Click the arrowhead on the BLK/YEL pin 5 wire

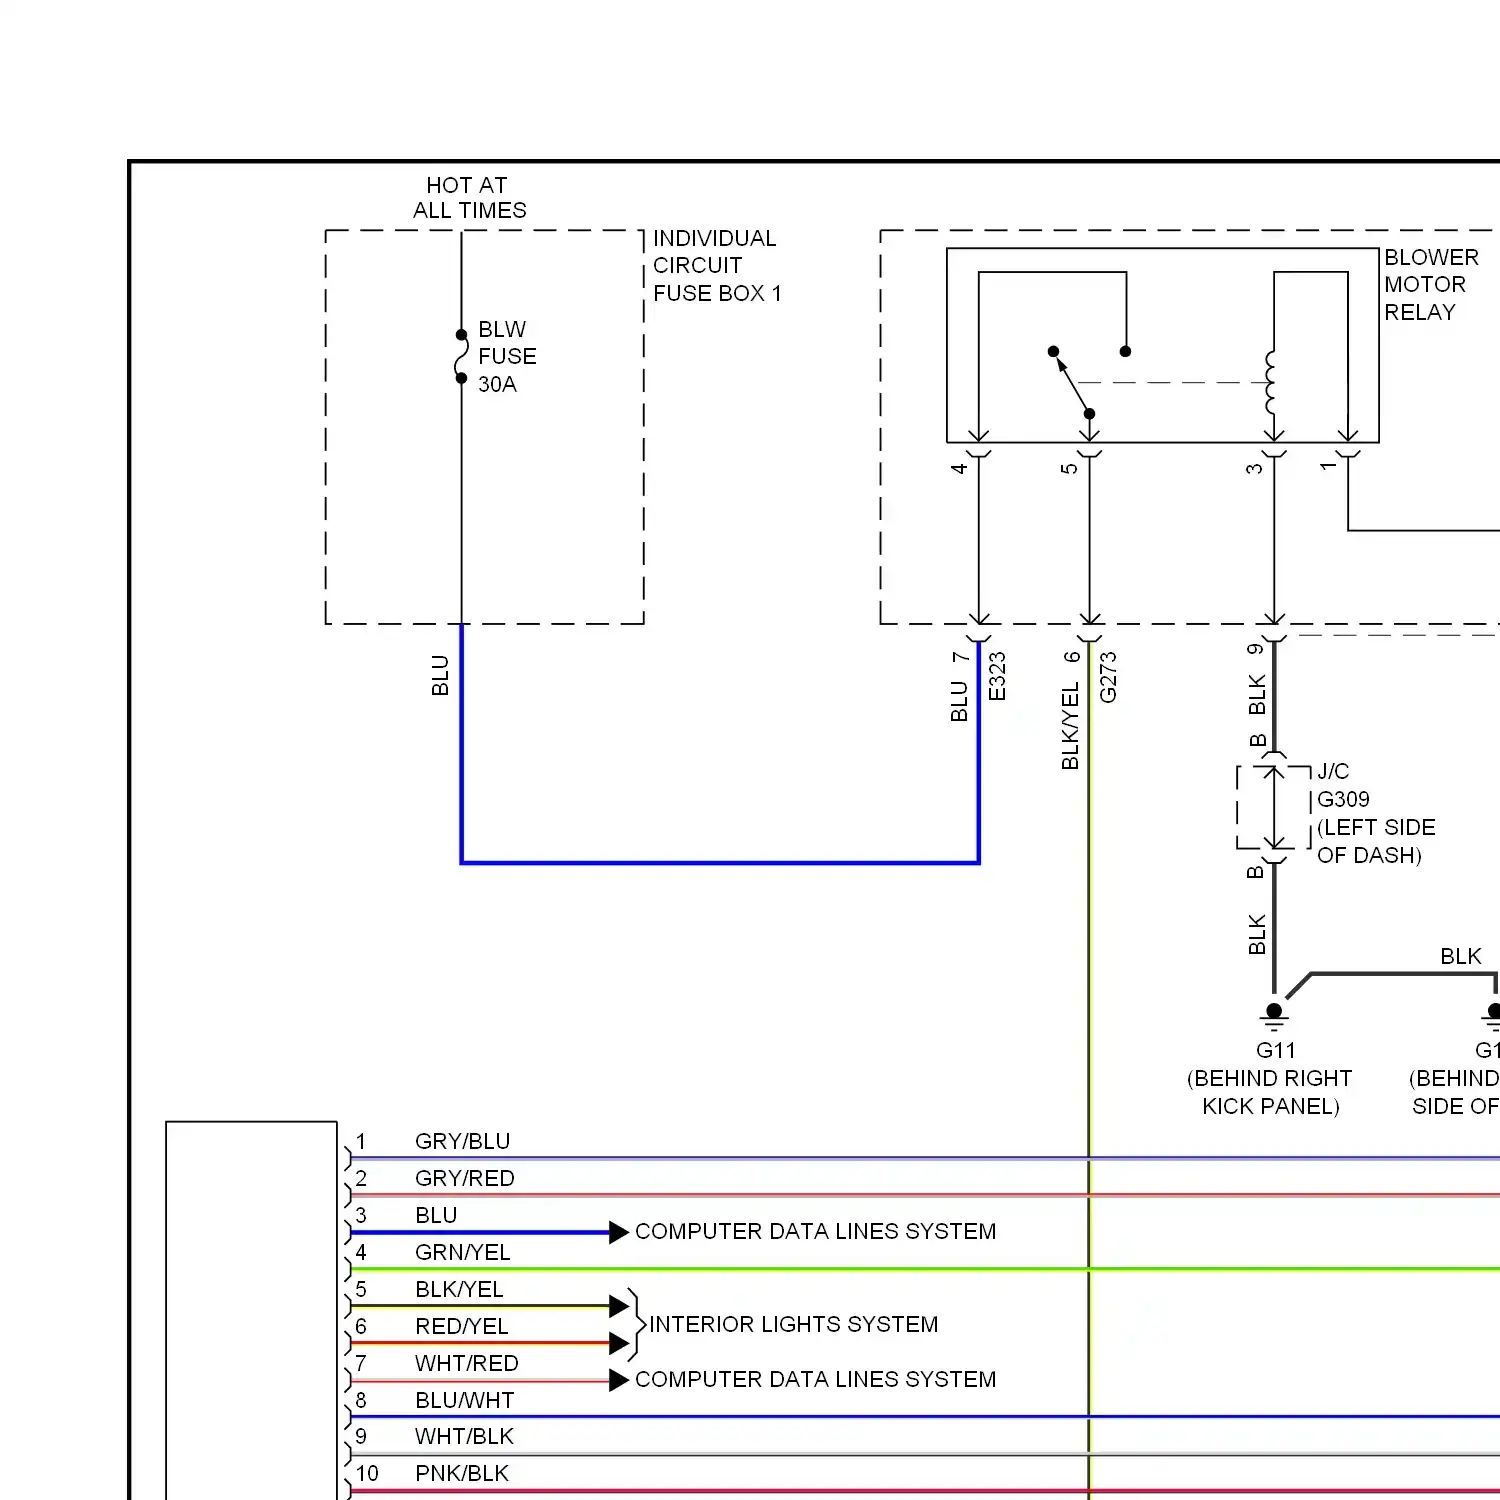(x=619, y=1306)
